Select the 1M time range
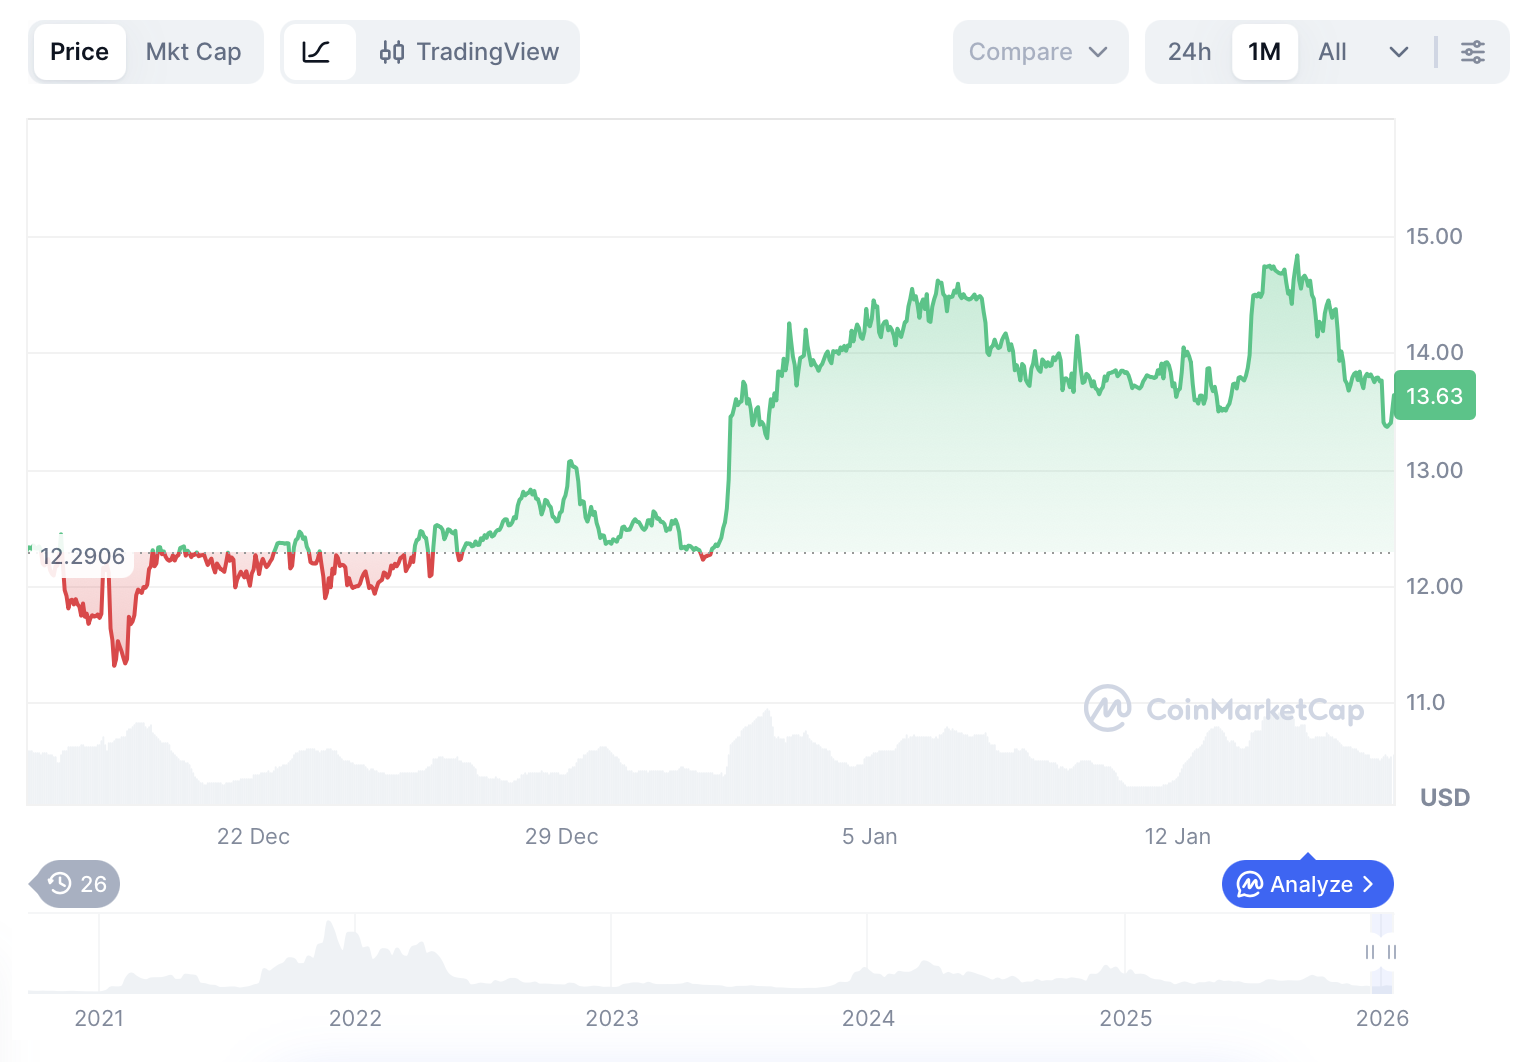Viewport: 1536px width, 1062px height. tap(1264, 52)
